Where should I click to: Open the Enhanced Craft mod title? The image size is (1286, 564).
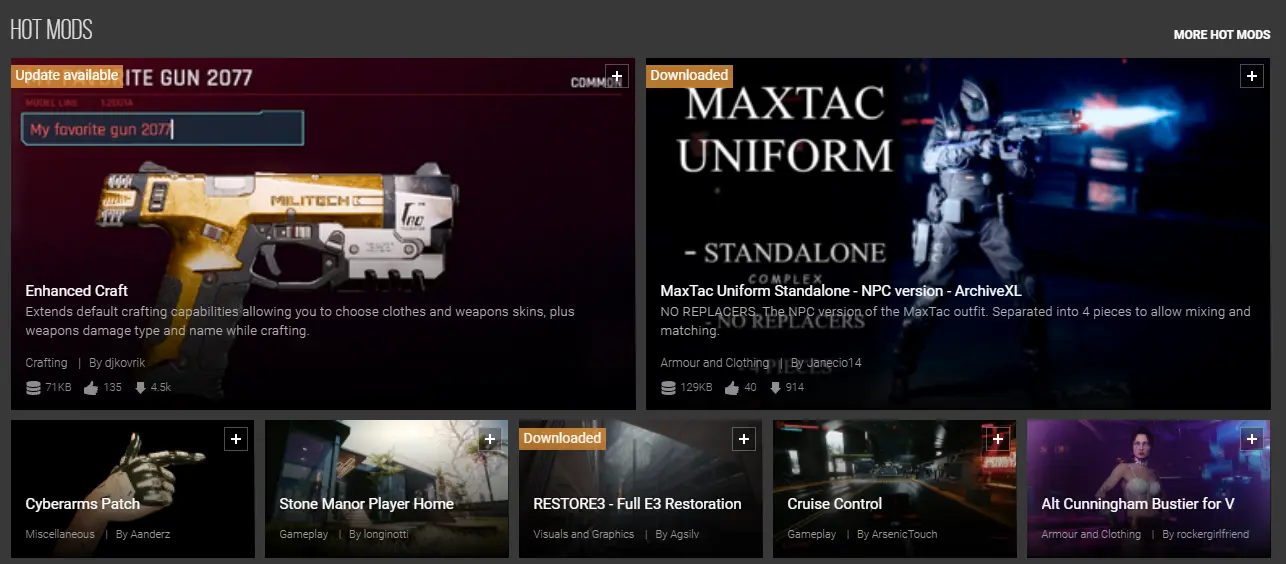click(x=77, y=290)
